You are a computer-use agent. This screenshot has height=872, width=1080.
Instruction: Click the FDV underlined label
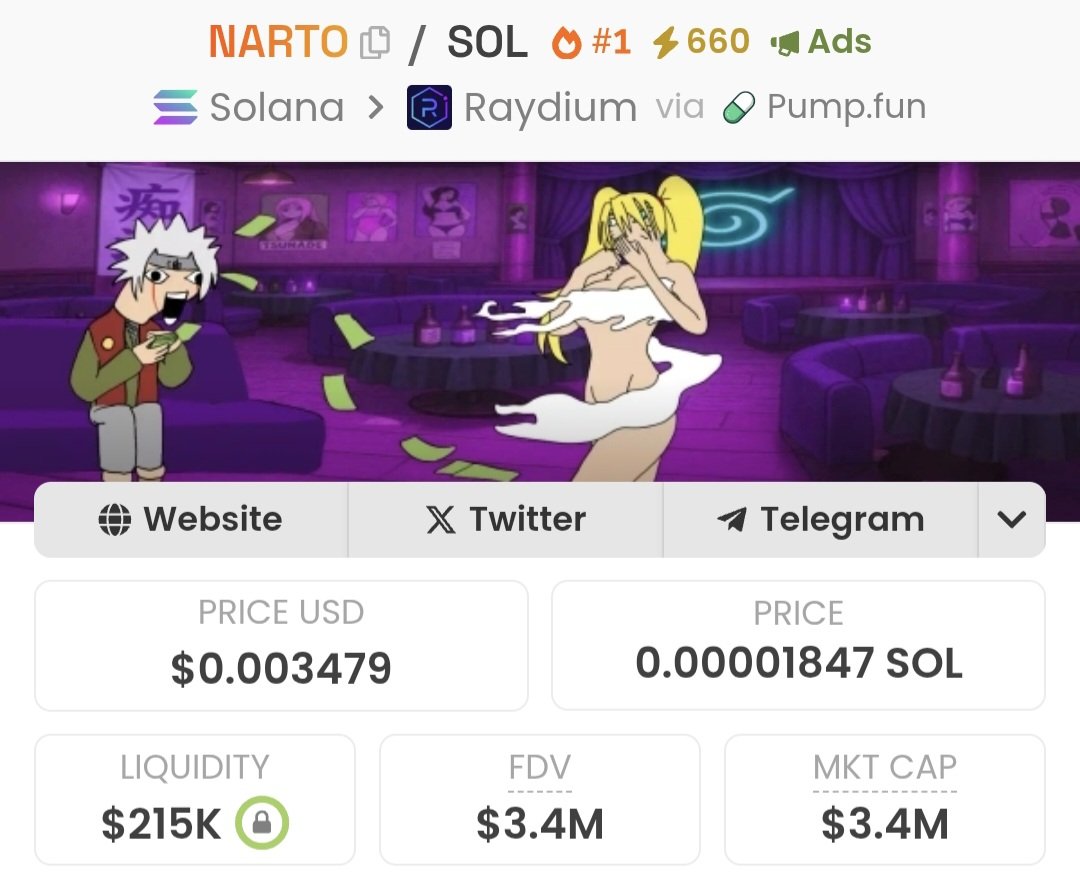540,767
